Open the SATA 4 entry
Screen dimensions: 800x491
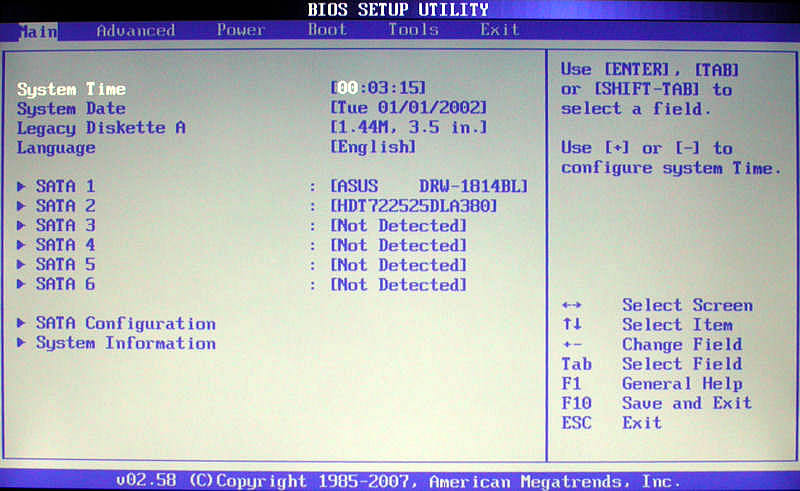pos(65,245)
